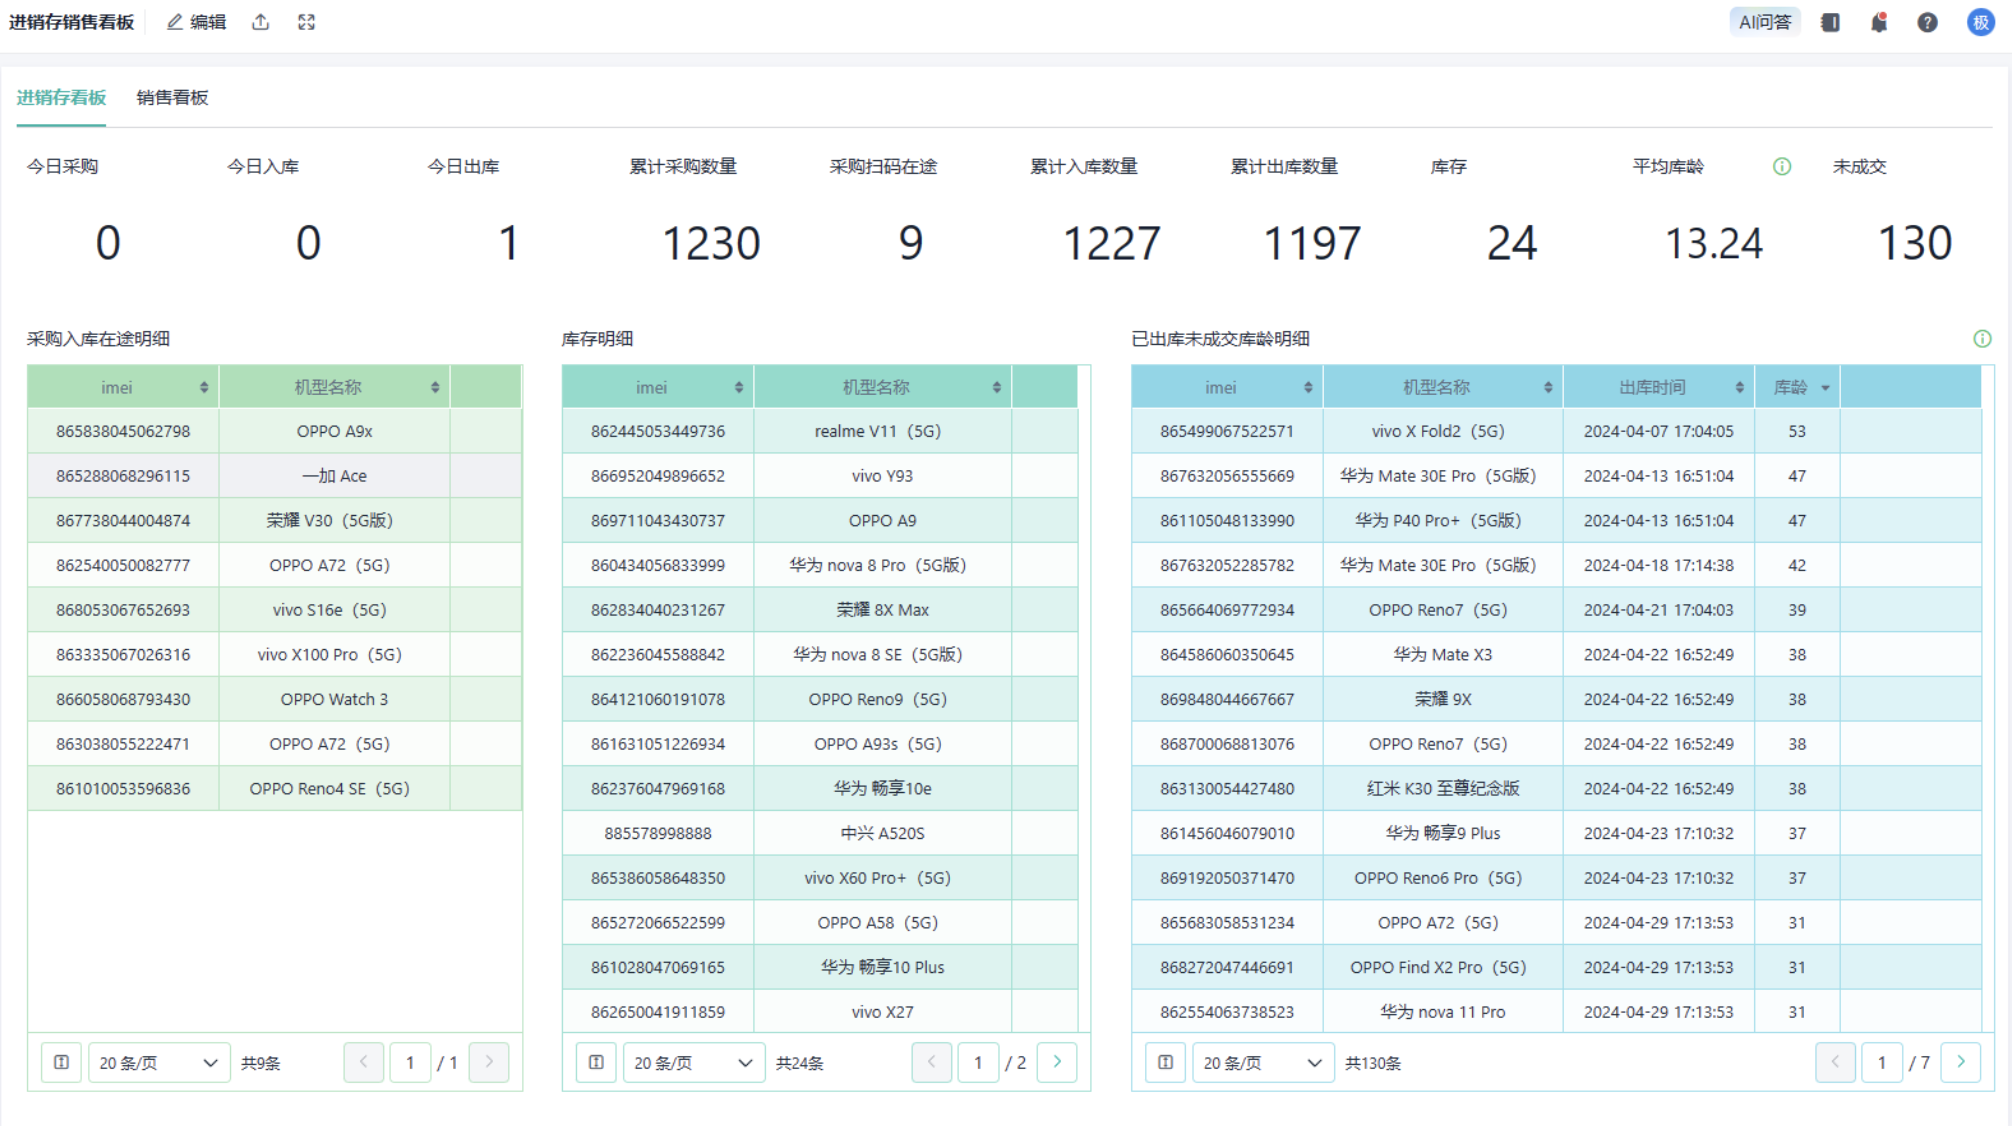Open the 20 条/页 selector under 已出库未成交库龄明细

click(1262, 1062)
